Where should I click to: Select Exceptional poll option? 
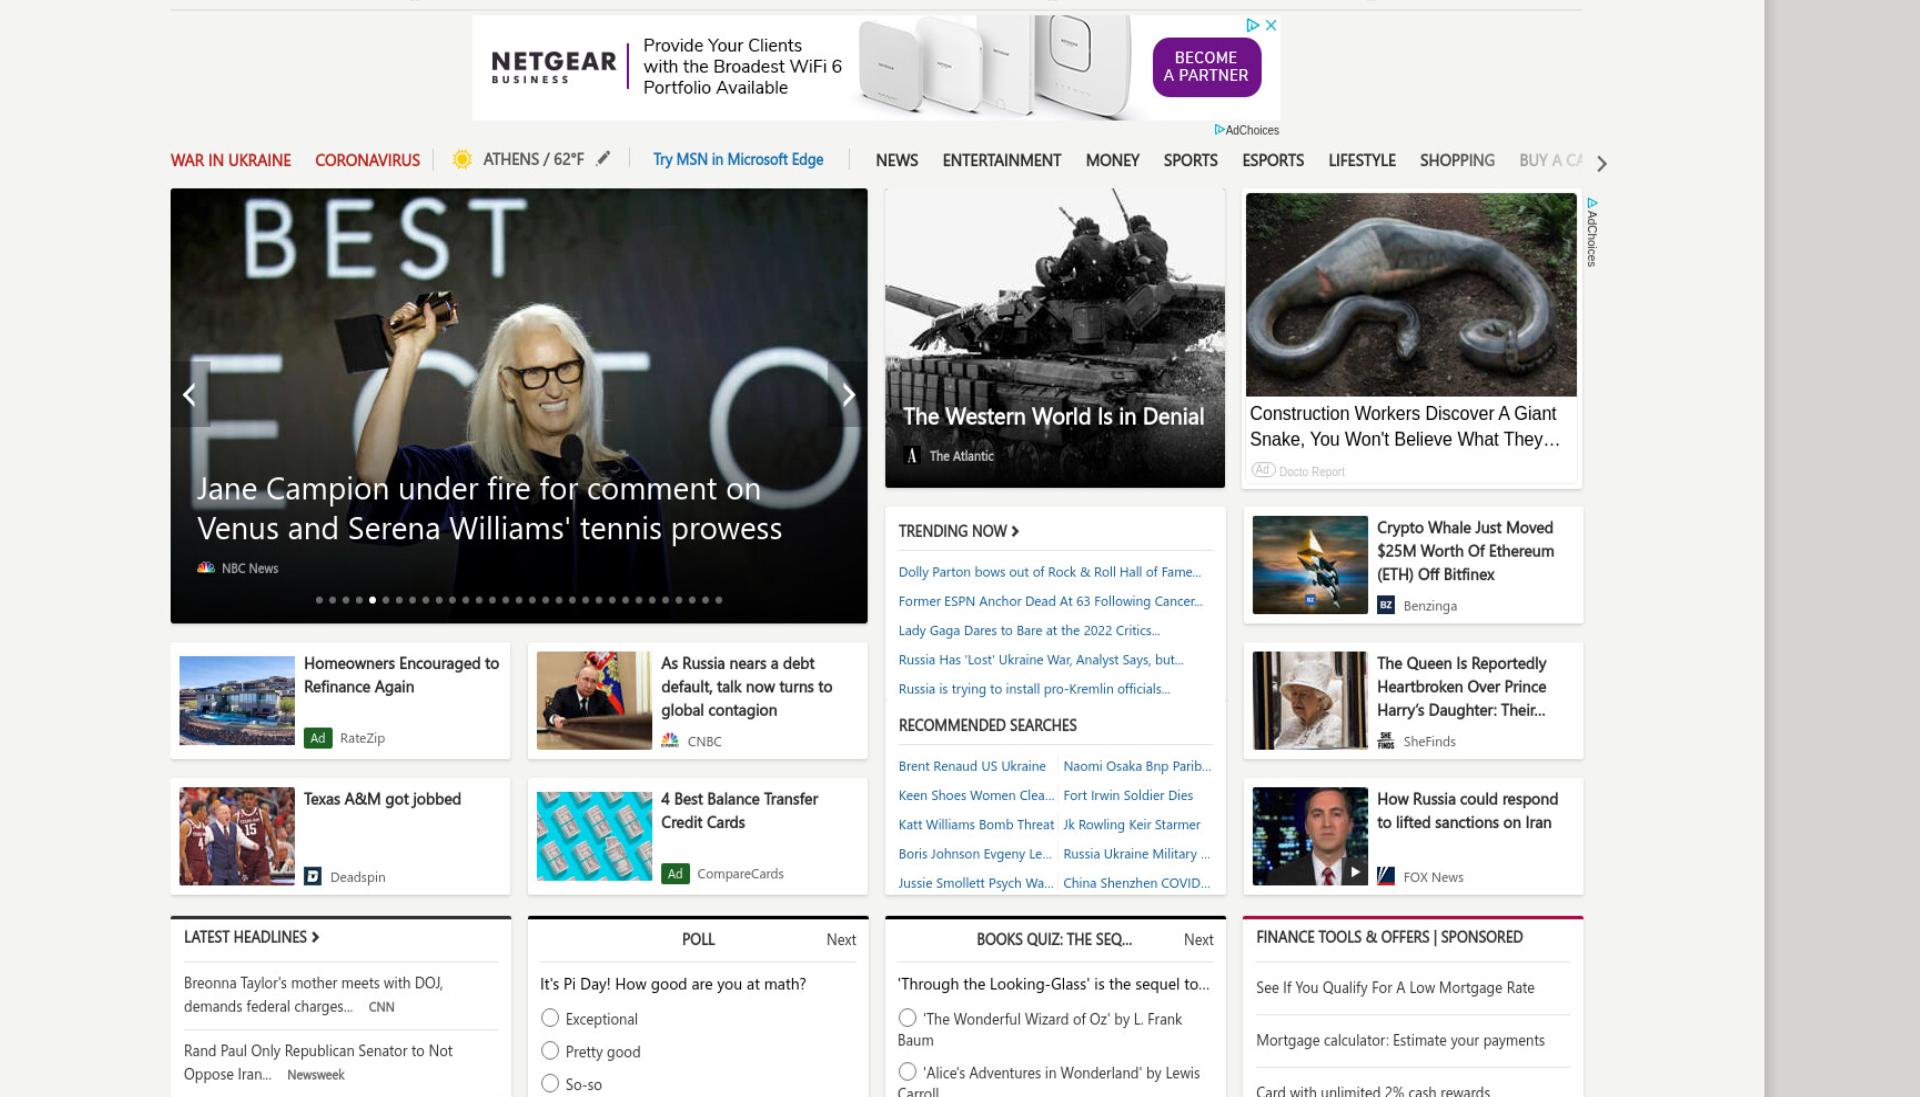(x=550, y=1018)
